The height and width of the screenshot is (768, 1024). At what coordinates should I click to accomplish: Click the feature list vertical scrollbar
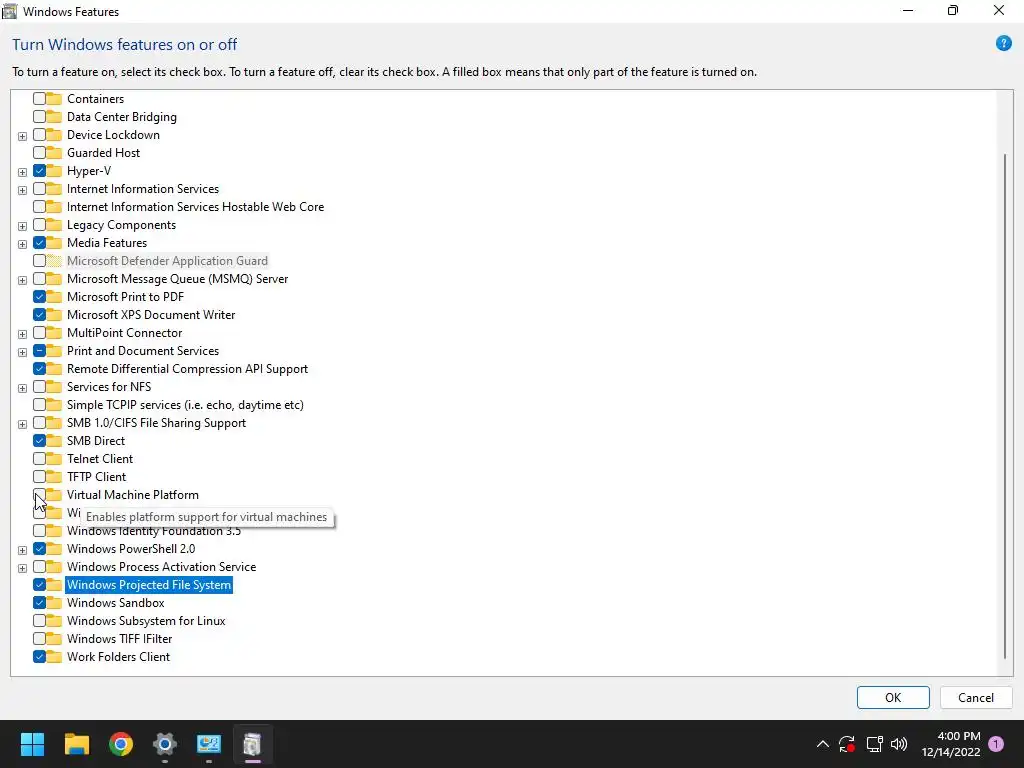click(1004, 406)
